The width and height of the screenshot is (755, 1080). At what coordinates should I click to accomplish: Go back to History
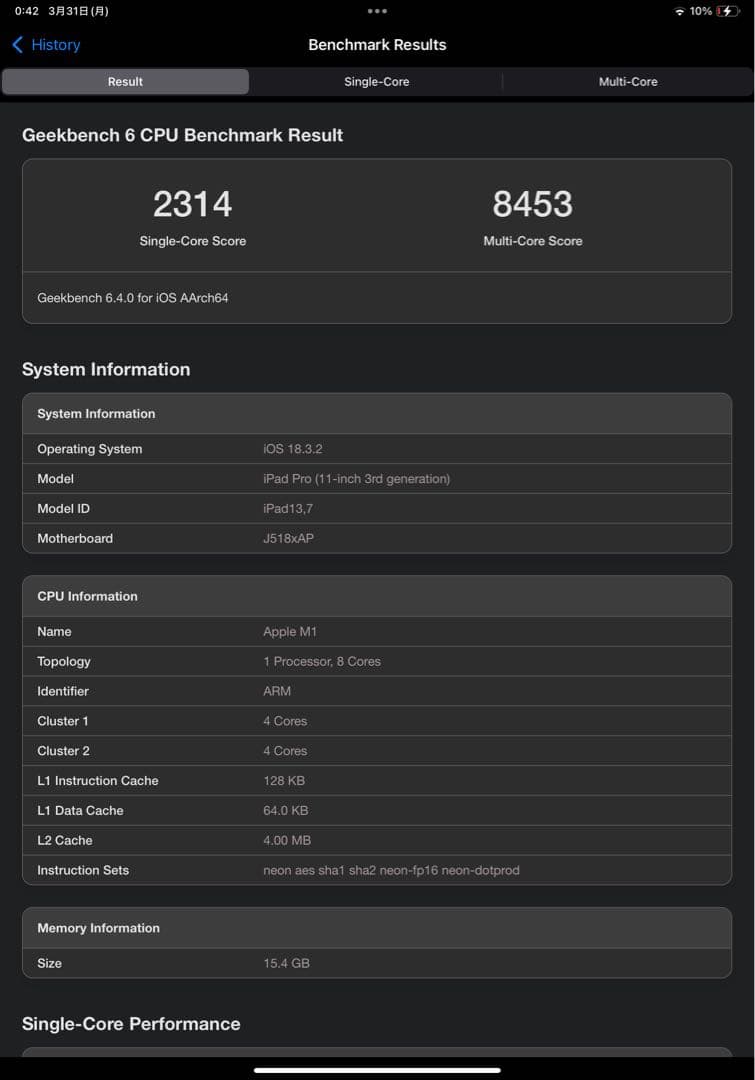(x=46, y=45)
